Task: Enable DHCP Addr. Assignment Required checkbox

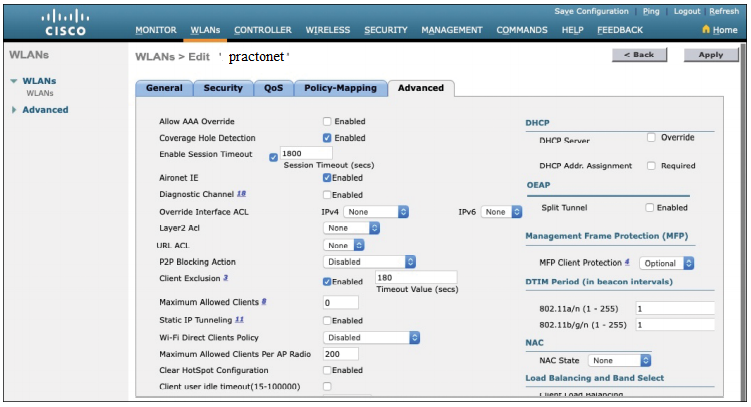Action: (651, 166)
